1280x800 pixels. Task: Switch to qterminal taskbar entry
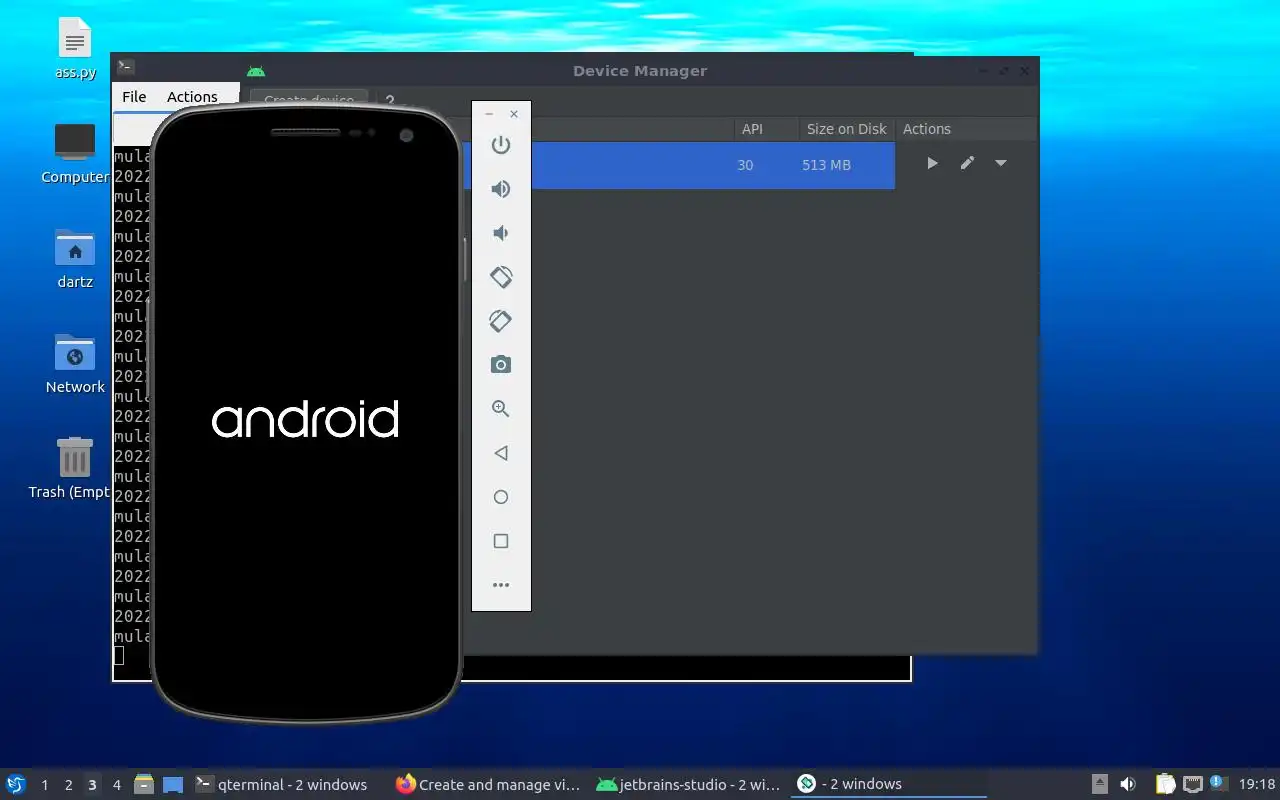tap(290, 785)
